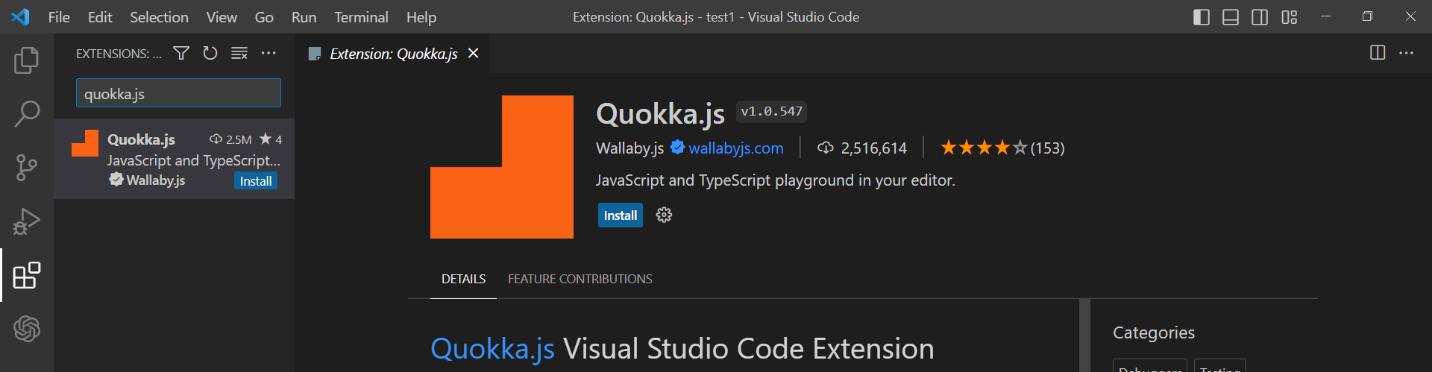This screenshot has width=1432, height=372.
Task: Open the Quokka.js heading link in readme
Action: 492,348
